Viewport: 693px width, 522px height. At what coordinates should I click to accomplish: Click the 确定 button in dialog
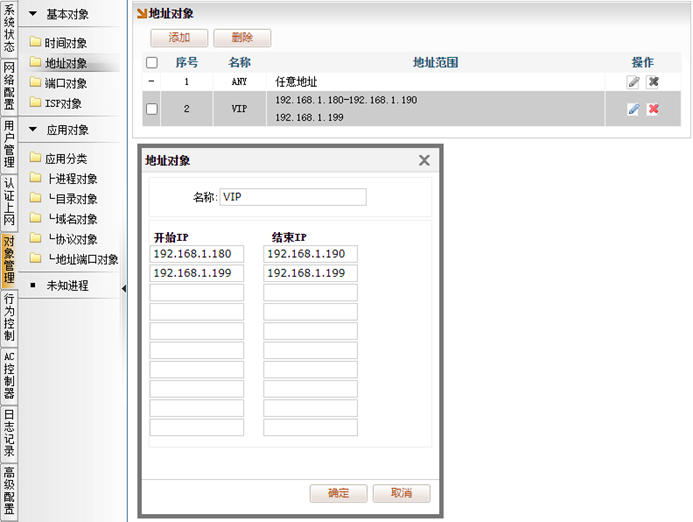point(338,493)
